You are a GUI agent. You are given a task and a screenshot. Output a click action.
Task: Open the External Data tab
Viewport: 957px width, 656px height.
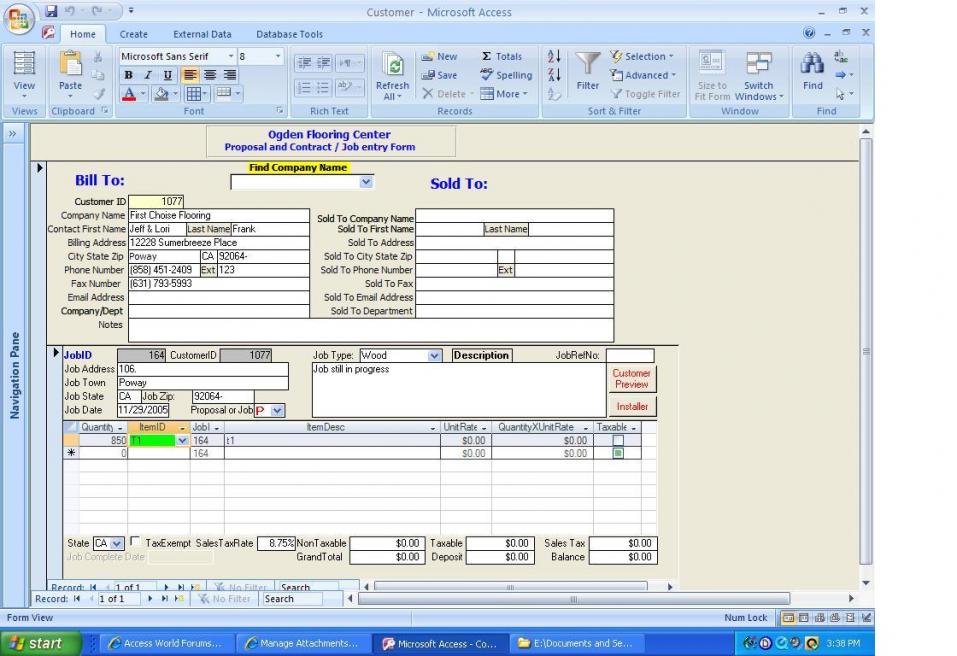pyautogui.click(x=202, y=34)
